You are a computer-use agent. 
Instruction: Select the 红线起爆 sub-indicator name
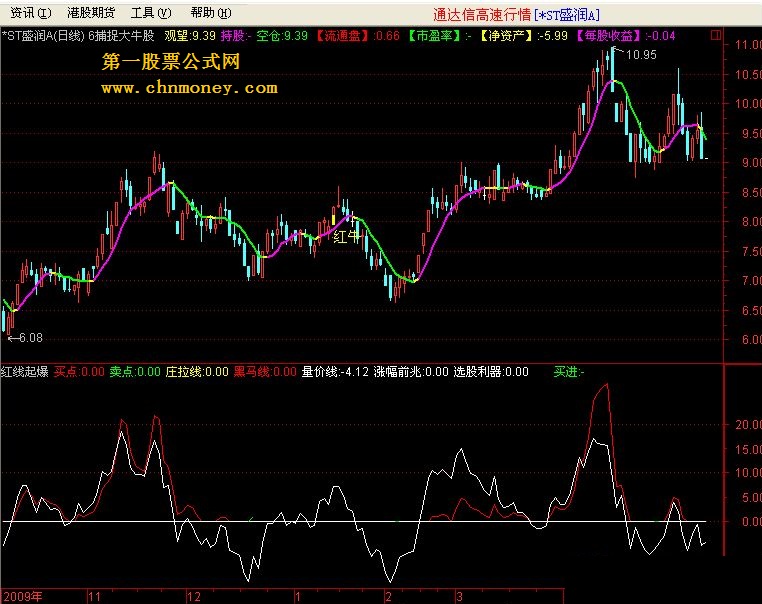tap(24, 372)
